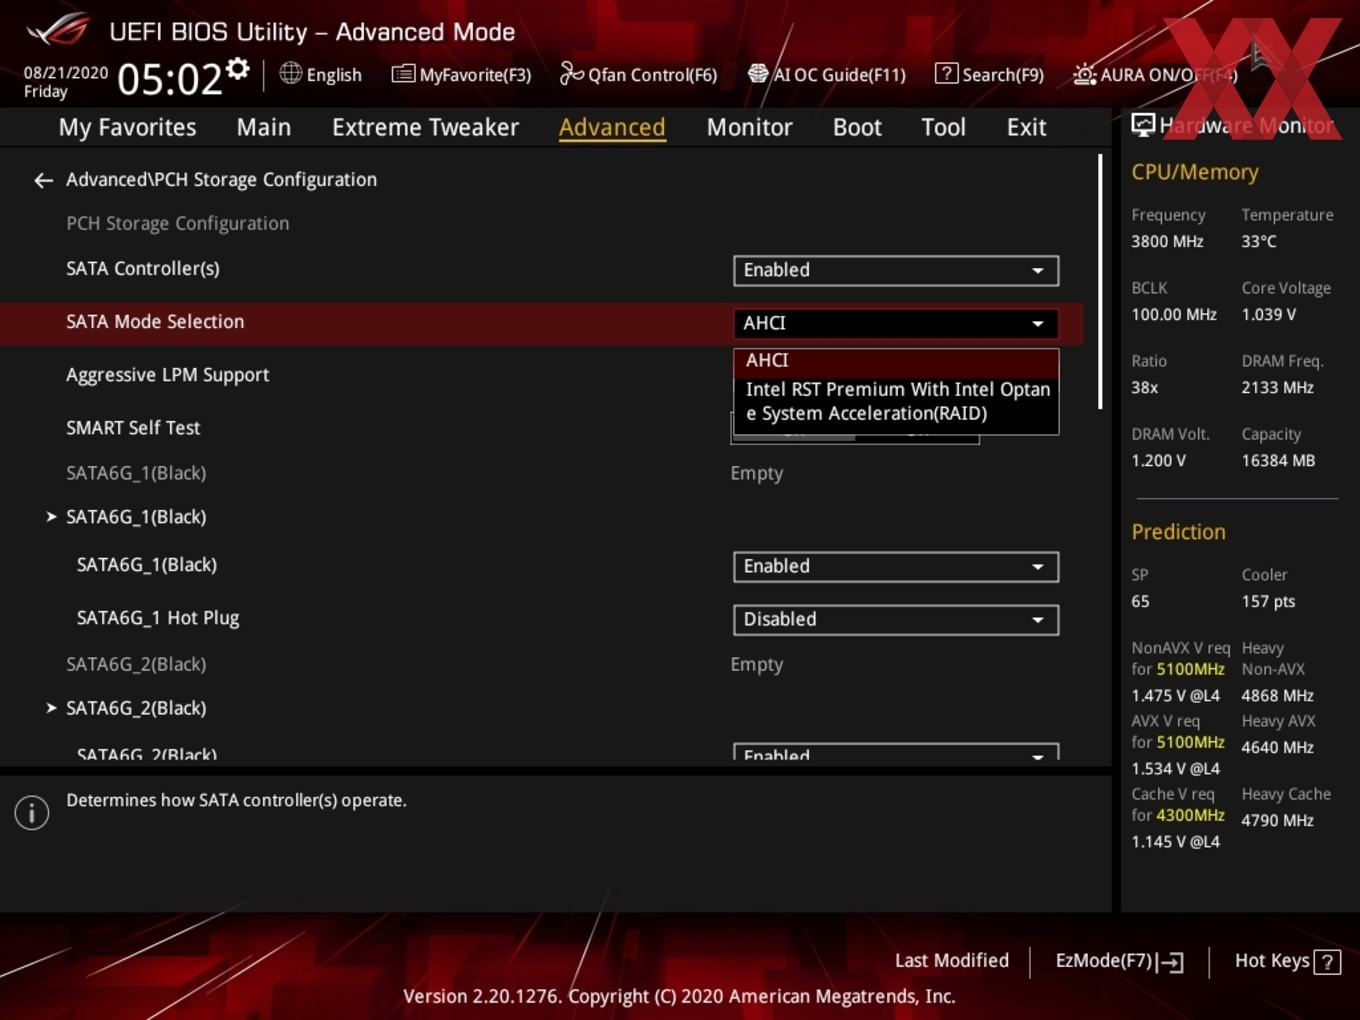This screenshot has height=1020, width=1360.
Task: Click Prediction heading
Action: (1178, 532)
